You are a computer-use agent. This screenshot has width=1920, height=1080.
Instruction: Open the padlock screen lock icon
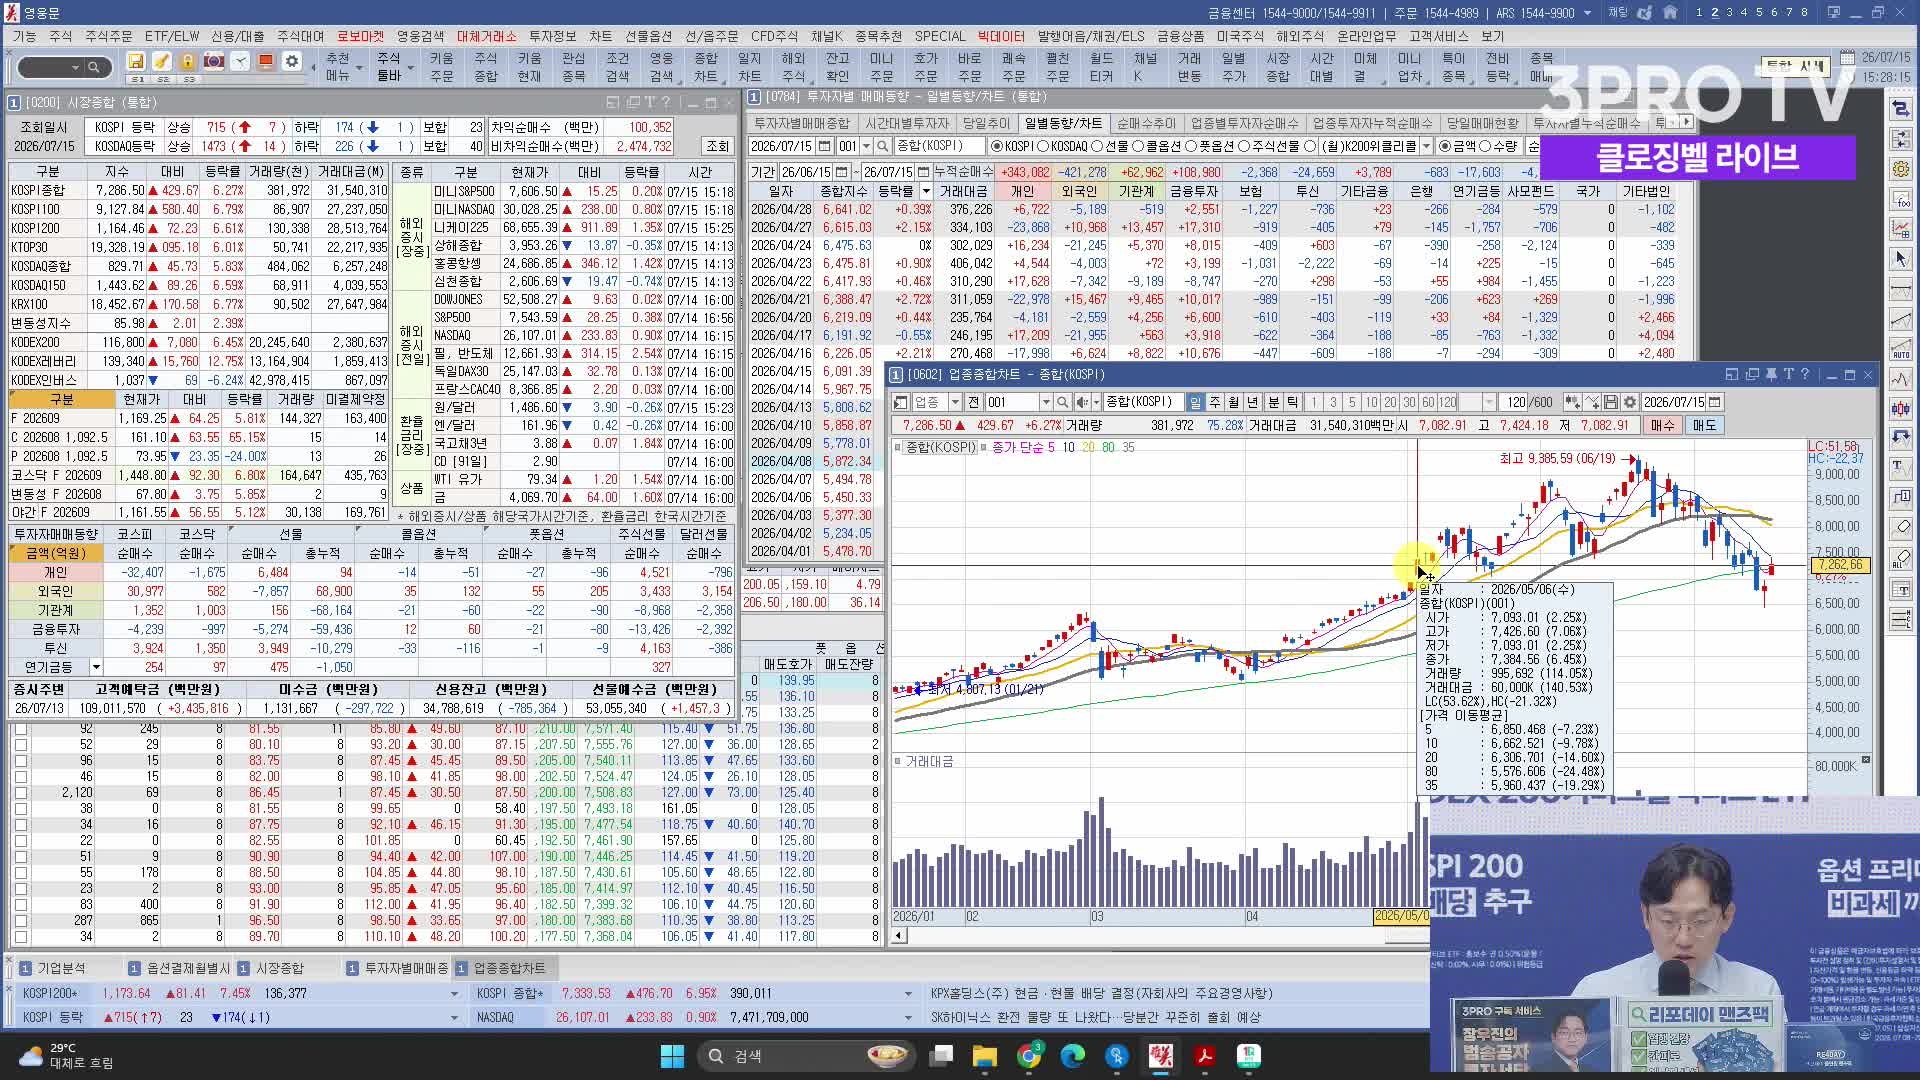(188, 61)
